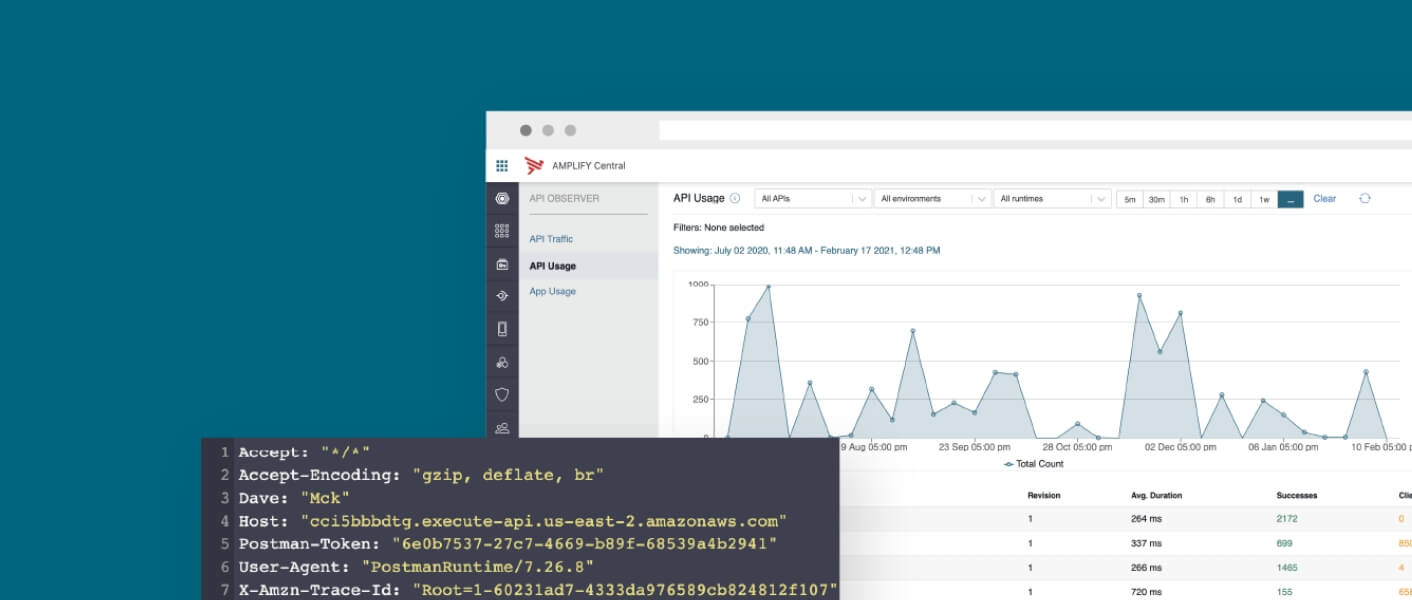Viewport: 1412px width, 600px height.
Task: Refresh the API Usage data
Action: click(x=1364, y=198)
